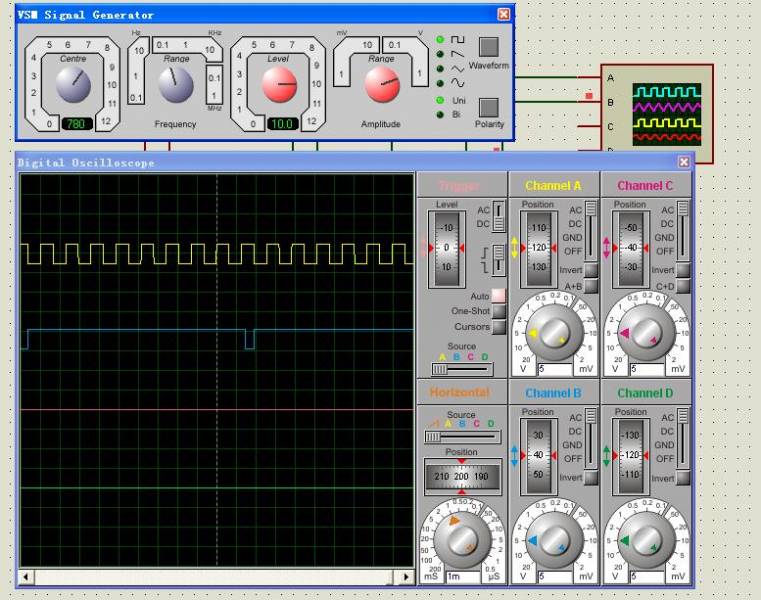Click the oscilloscope display right scroll arrow

click(406, 577)
